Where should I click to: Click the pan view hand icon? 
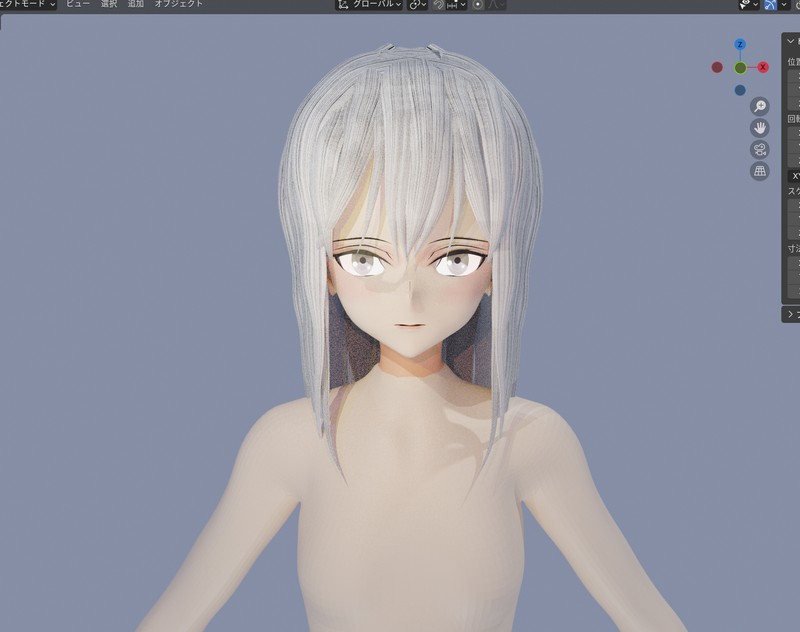pyautogui.click(x=760, y=128)
